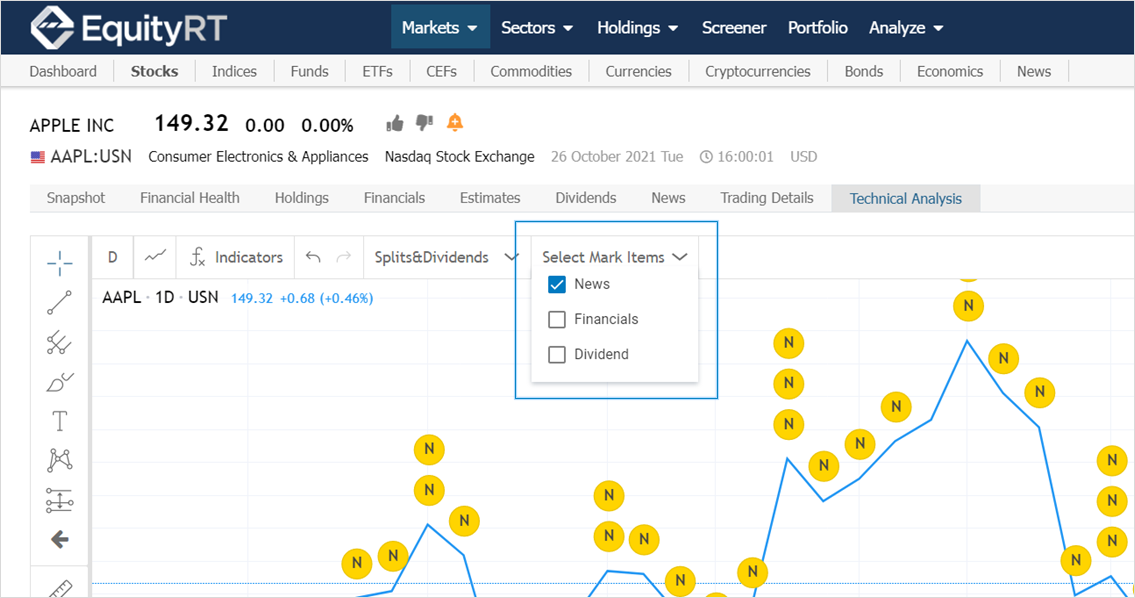Viewport: 1135px width, 598px height.
Task: Switch to the Dividends tab
Action: (586, 198)
